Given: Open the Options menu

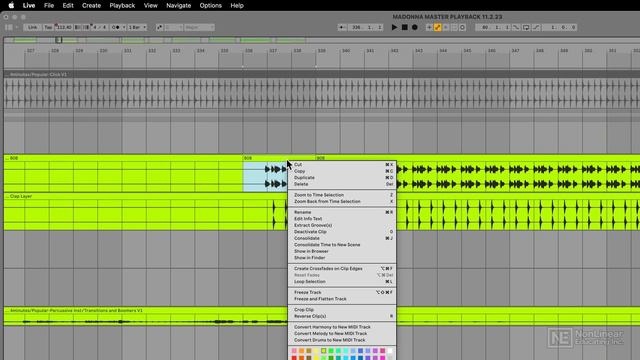Looking at the screenshot, I should 211,5.
